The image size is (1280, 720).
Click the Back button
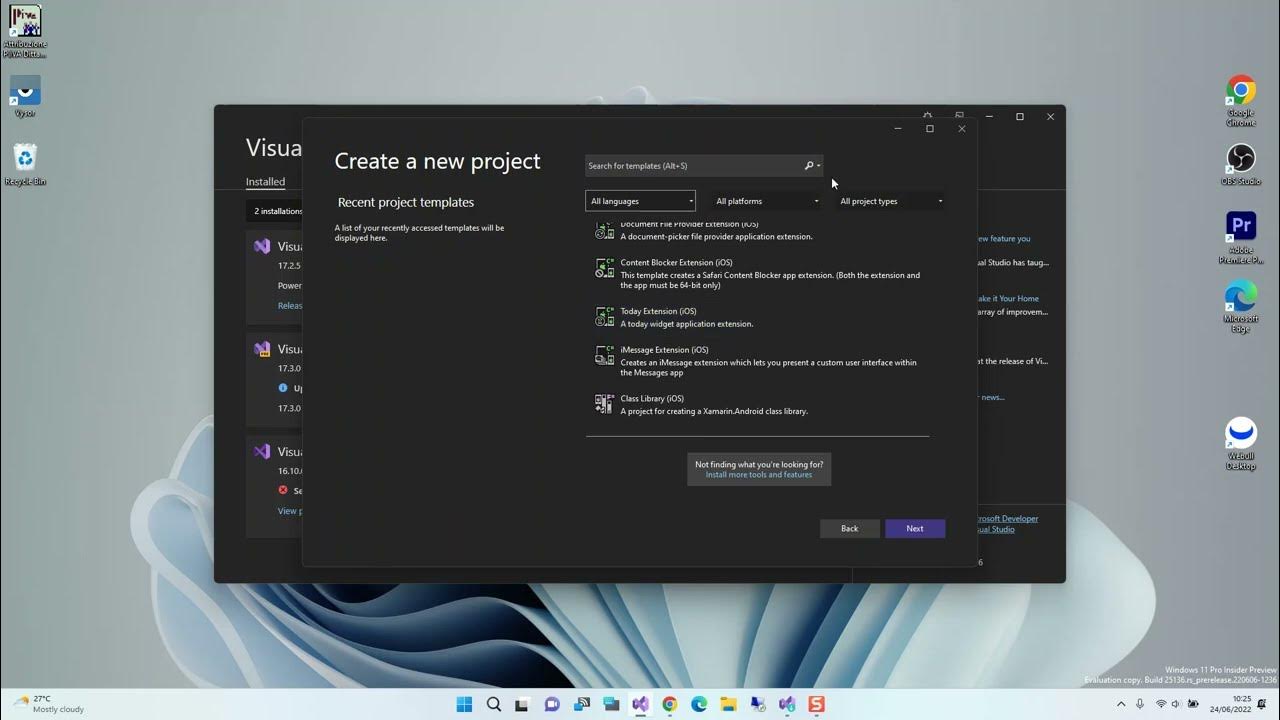[x=849, y=528]
